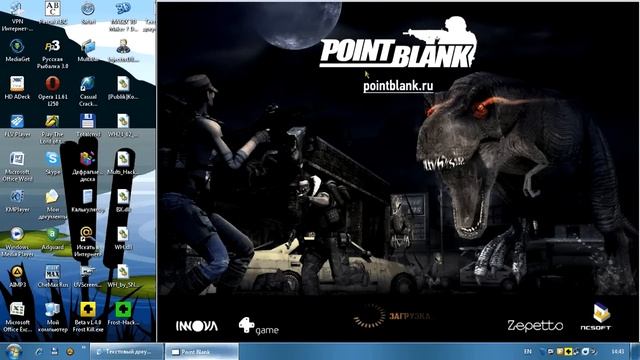Click the taskbar clock showing 14:43

[x=618, y=351]
